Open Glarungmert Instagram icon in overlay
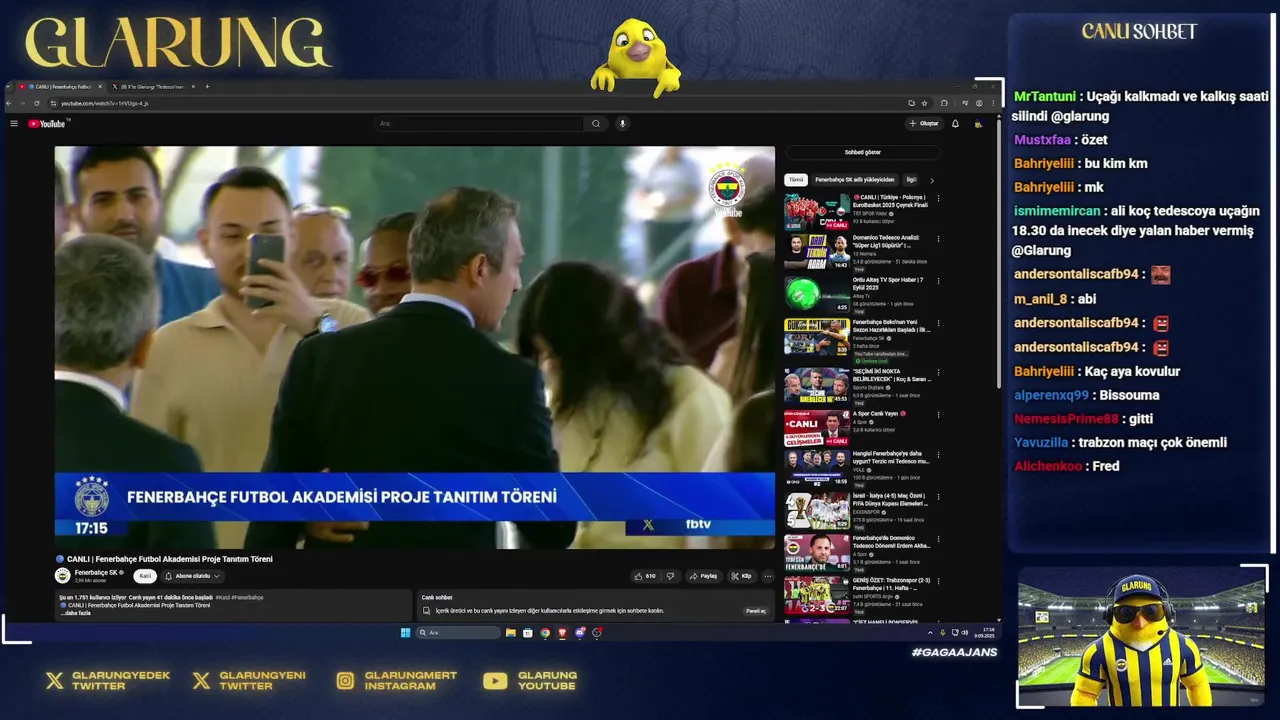 click(x=345, y=681)
